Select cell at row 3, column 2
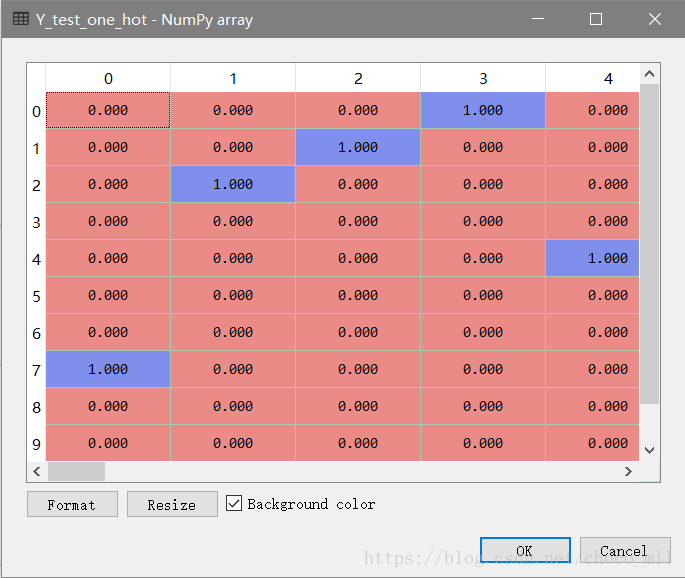This screenshot has width=685, height=578. pyautogui.click(x=358, y=221)
